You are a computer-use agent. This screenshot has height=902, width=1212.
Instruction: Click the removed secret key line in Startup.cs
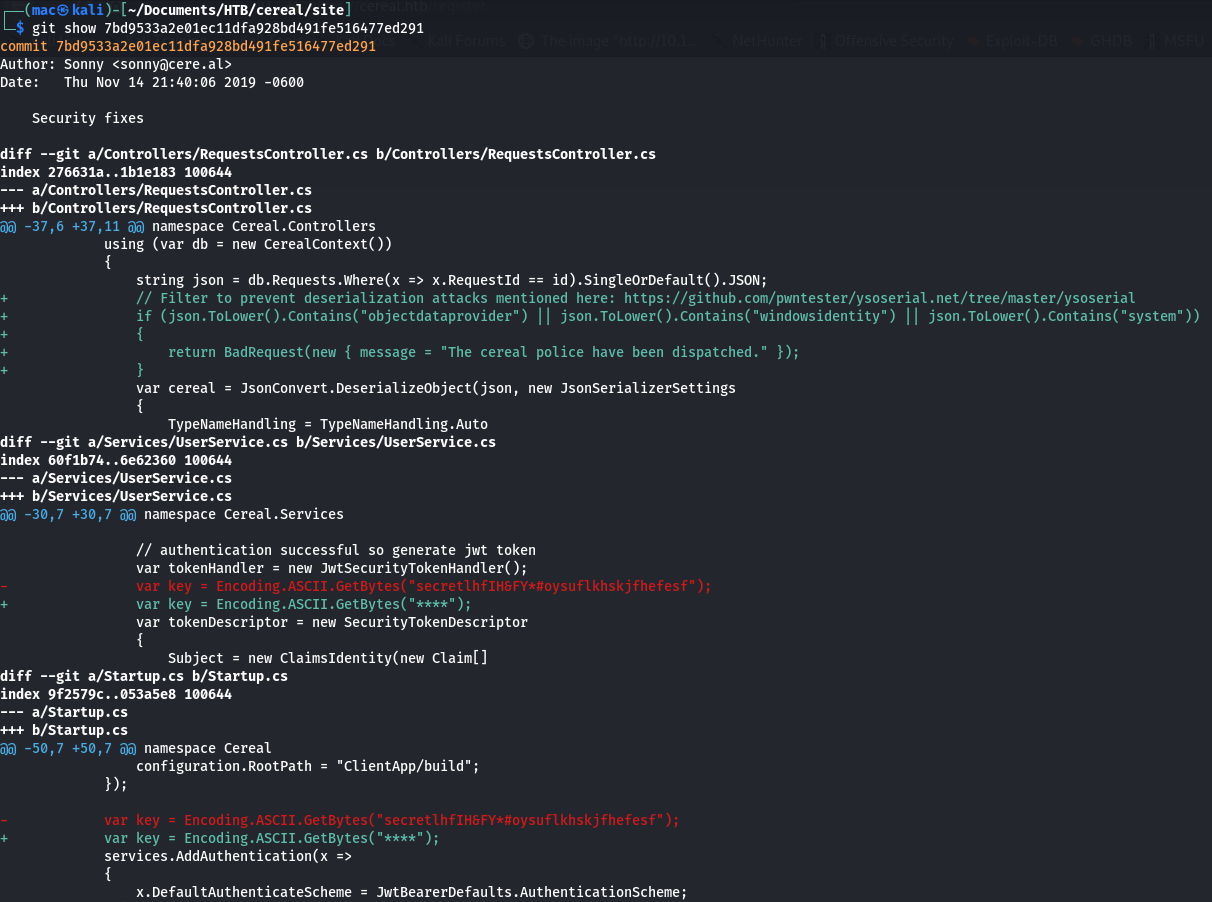[x=392, y=820]
